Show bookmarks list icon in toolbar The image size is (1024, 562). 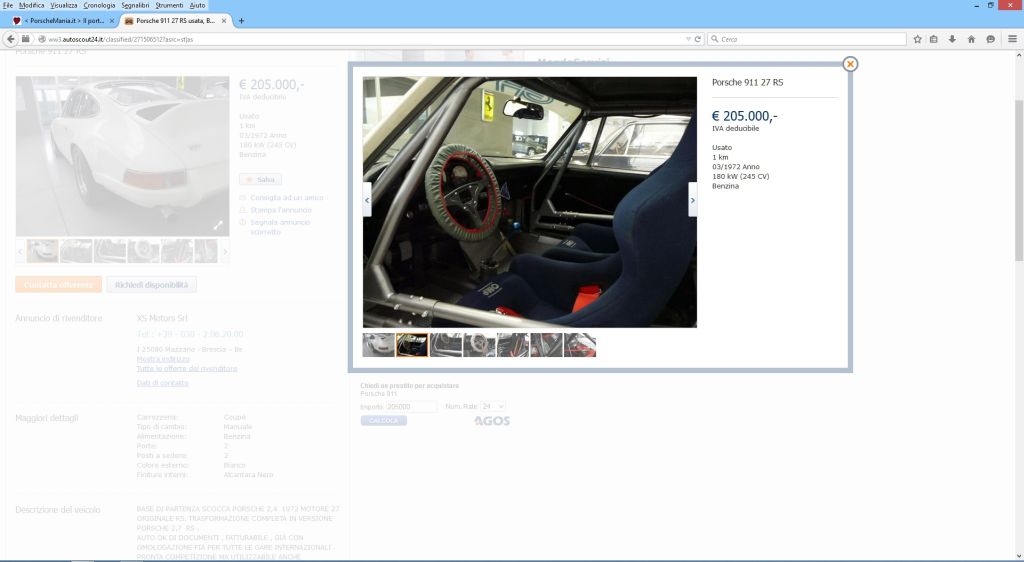[934, 39]
